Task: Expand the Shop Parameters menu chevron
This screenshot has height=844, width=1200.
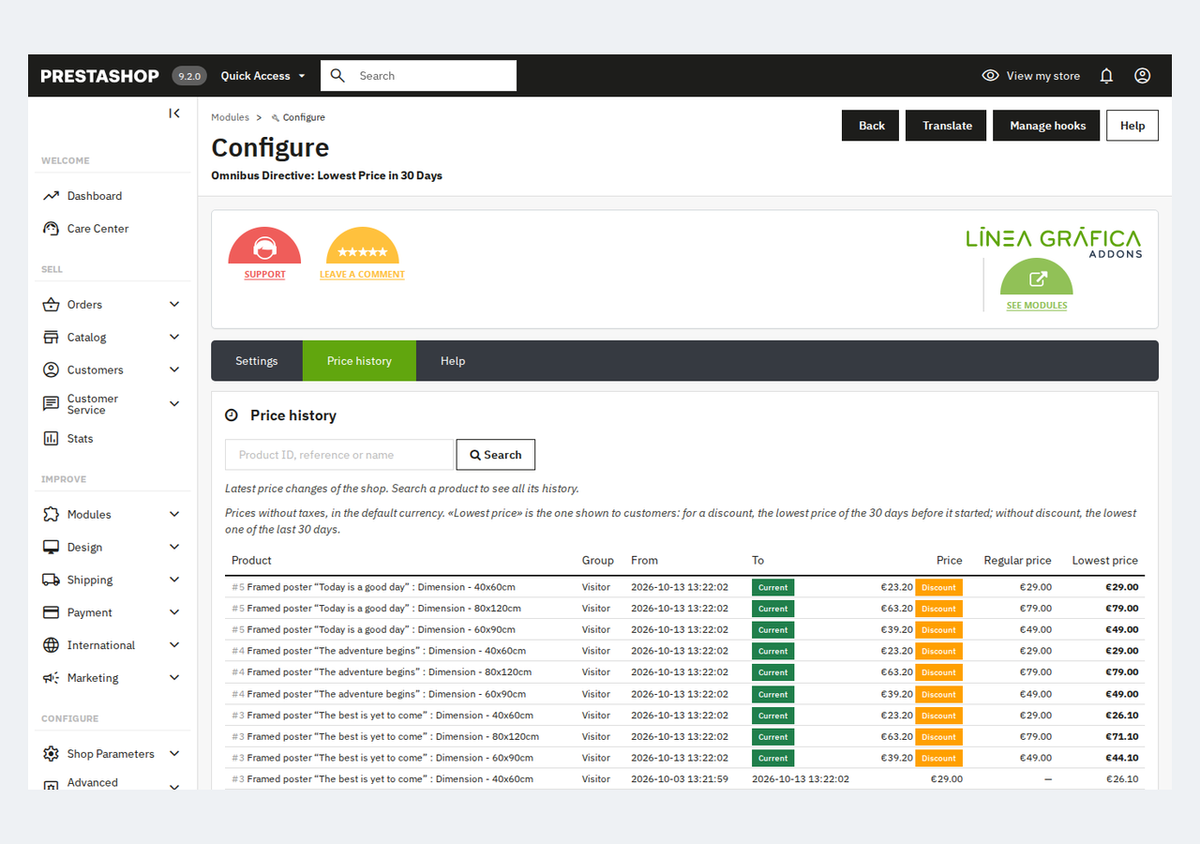Action: click(175, 754)
